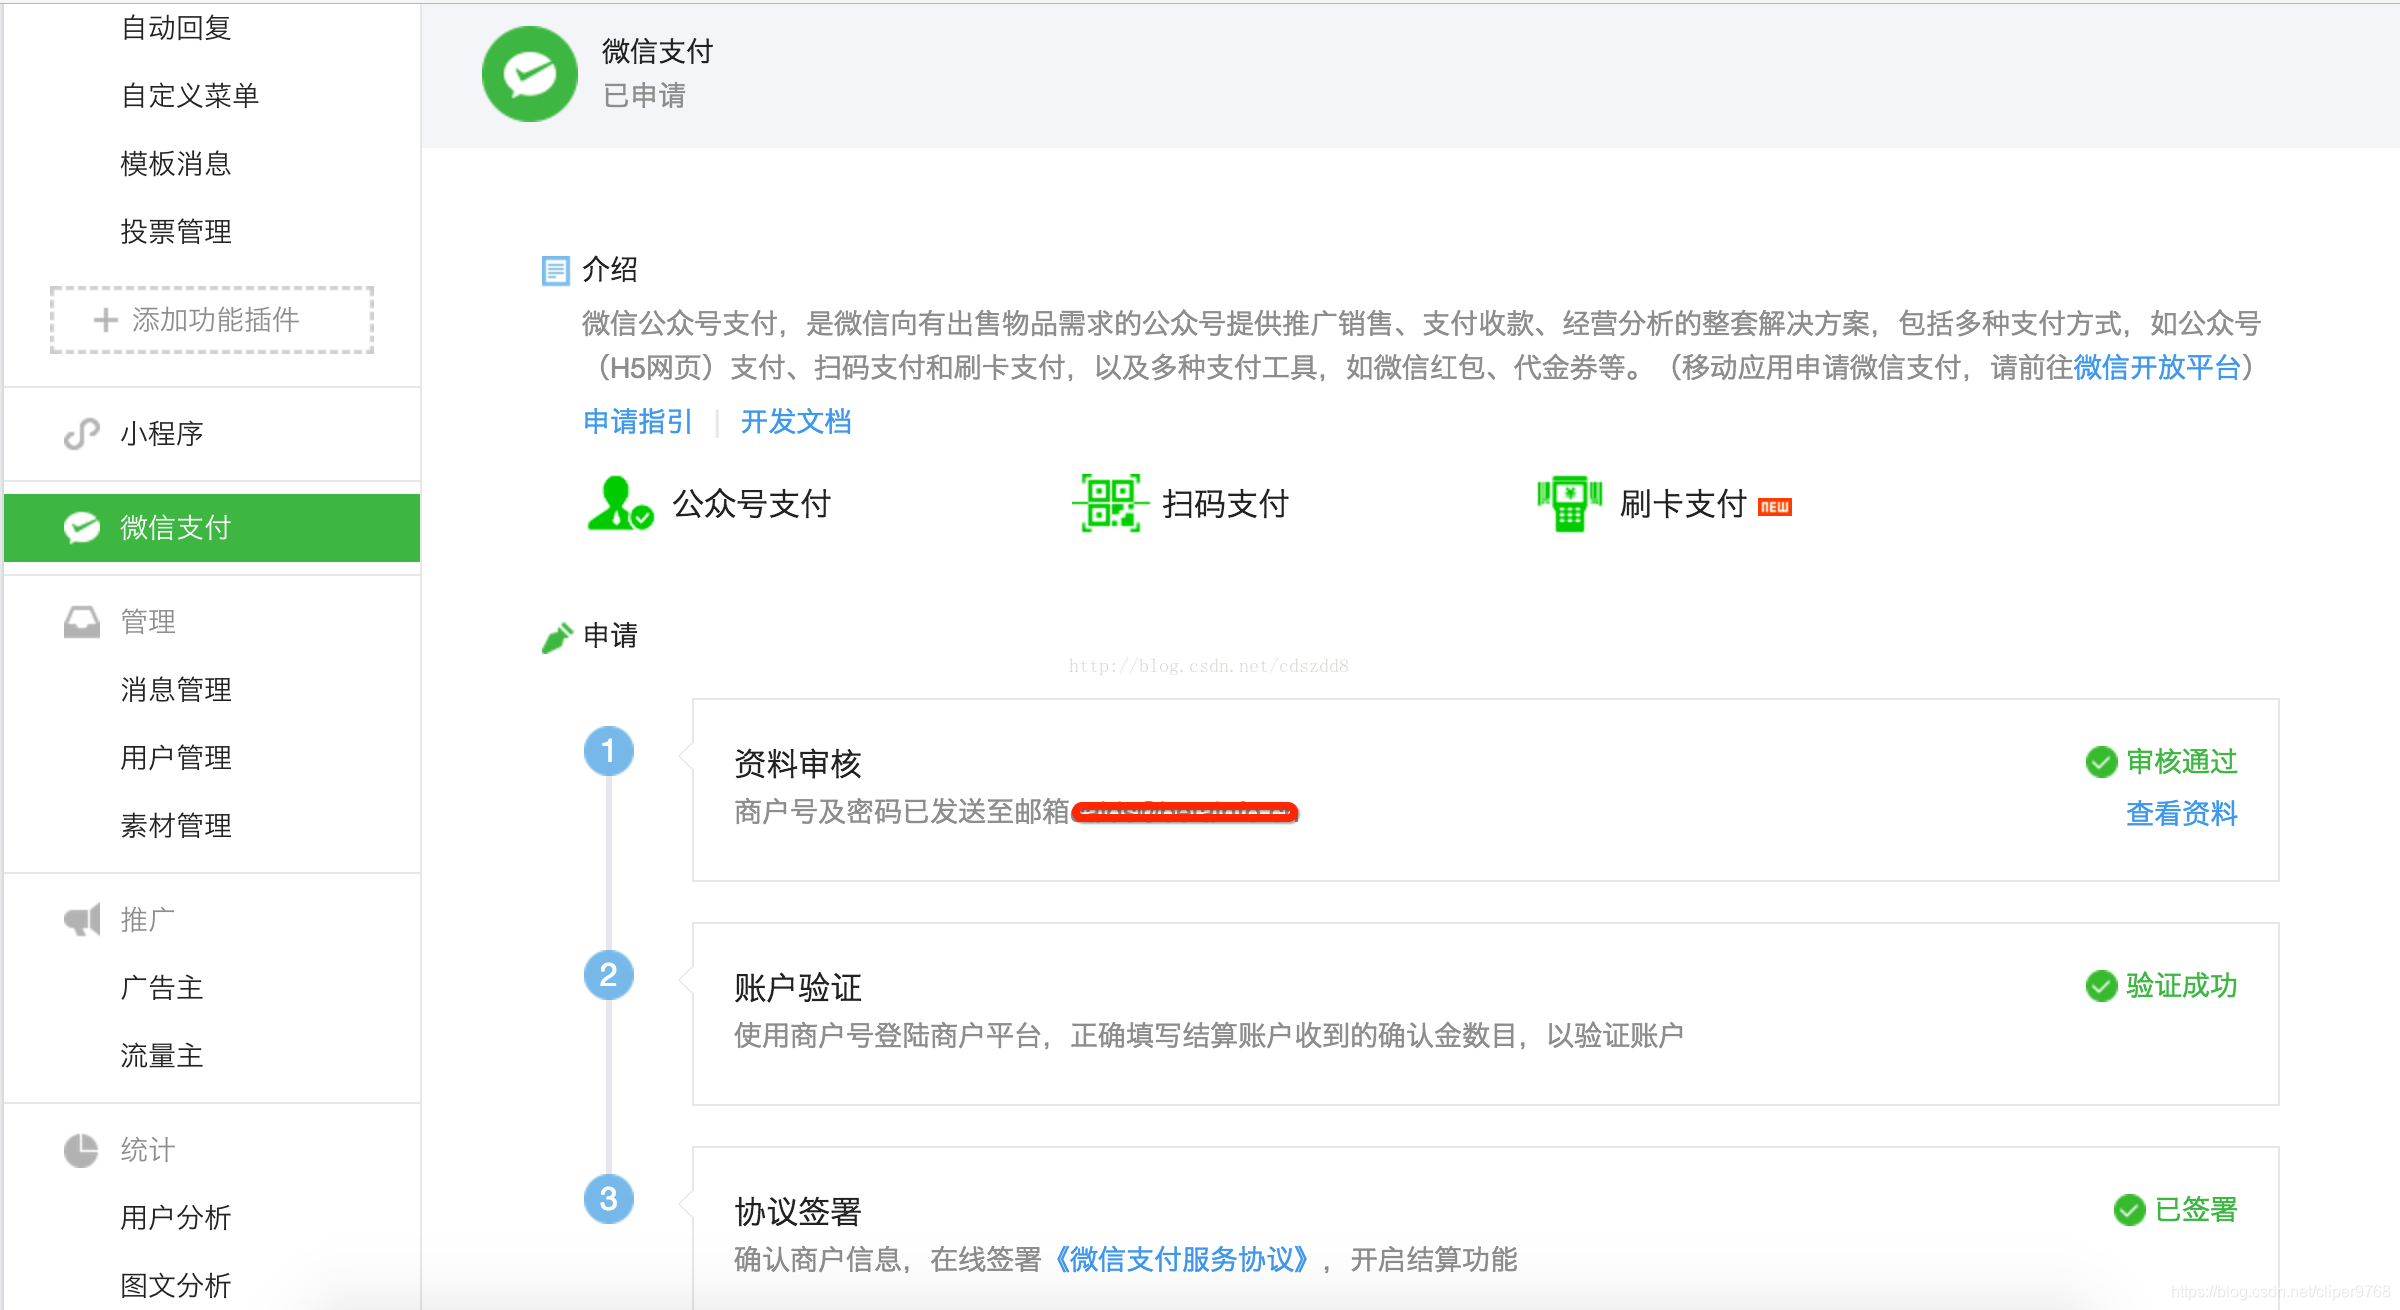Click the 添加功能插件 button
Viewport: 2400px width, 1310px height.
pos(211,320)
